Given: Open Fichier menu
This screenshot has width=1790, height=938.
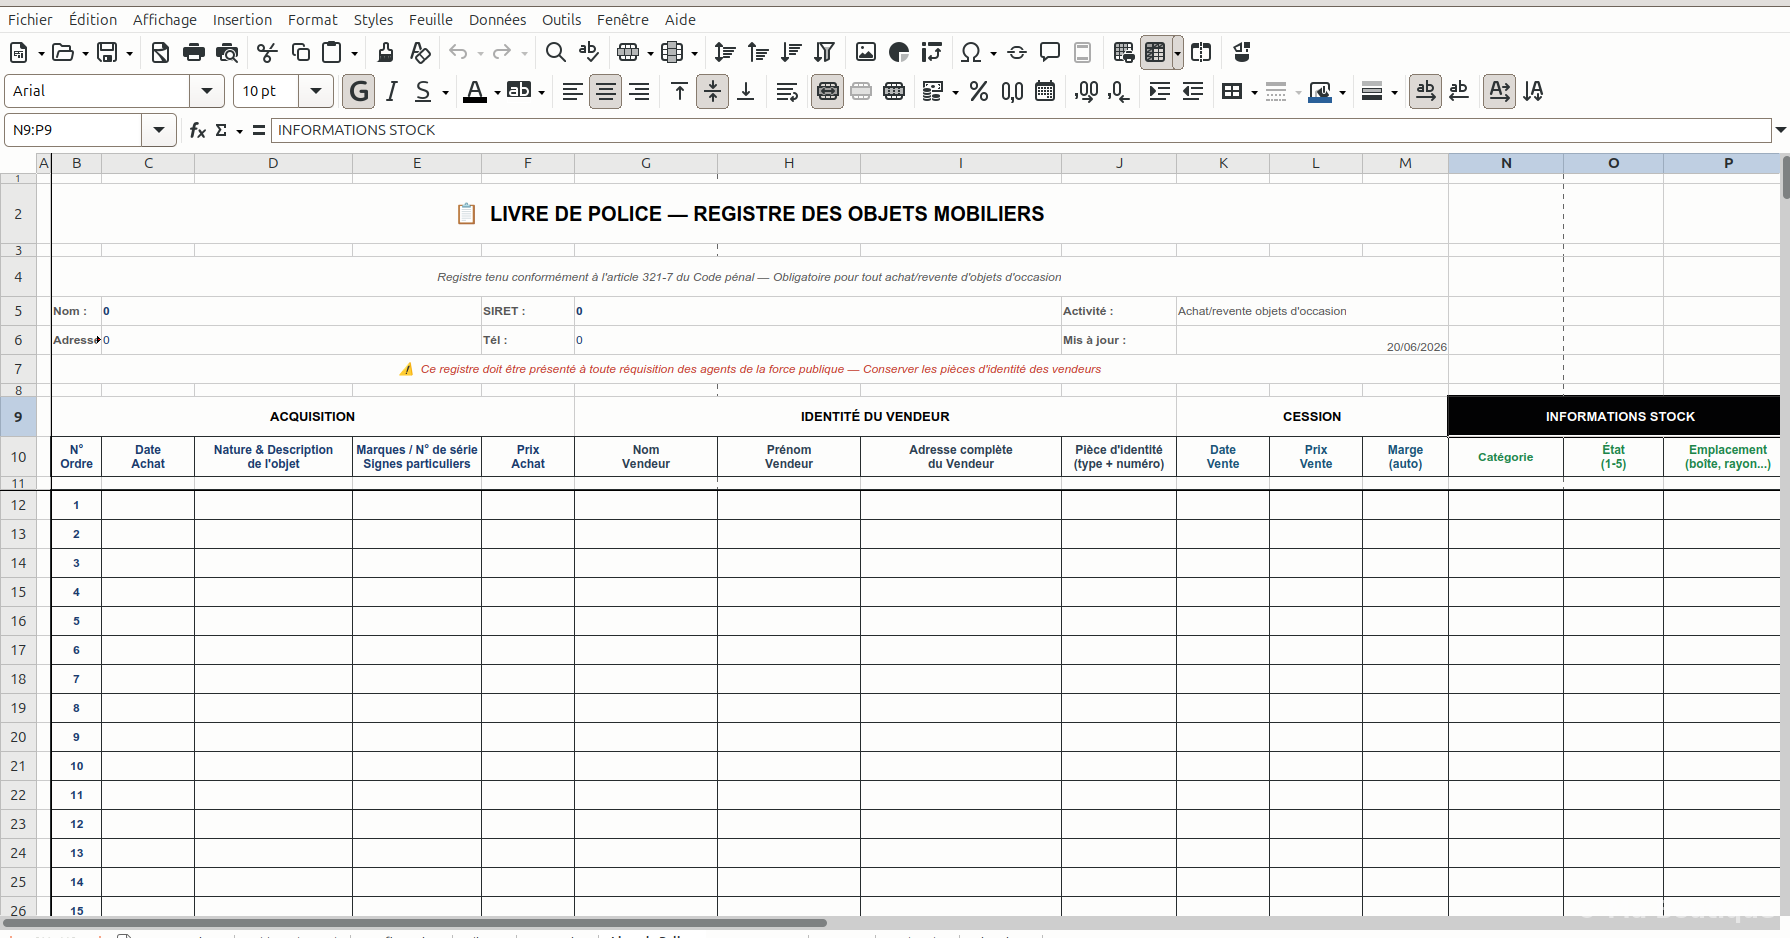Looking at the screenshot, I should (x=30, y=19).
